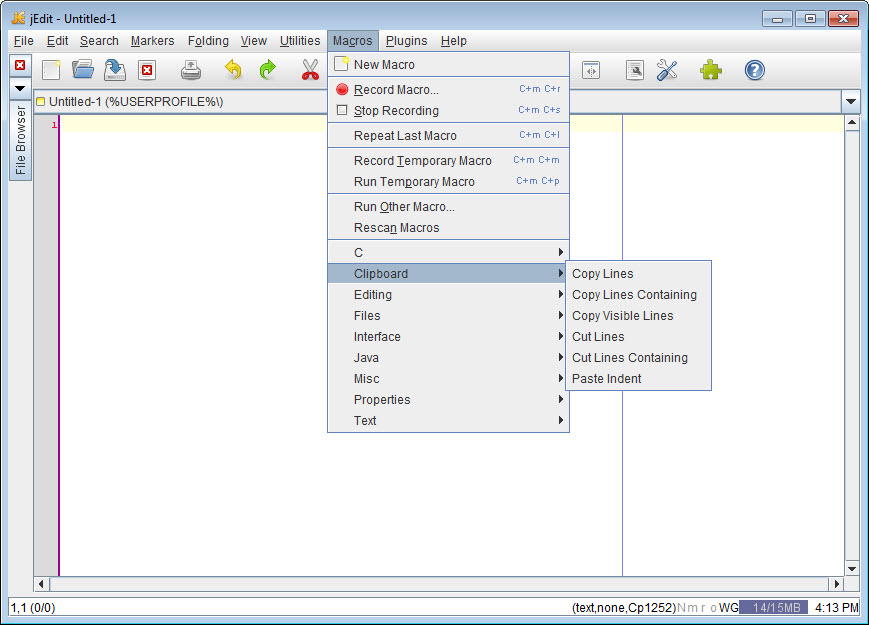Viewport: 869px width, 625px height.
Task: Open the buffer switcher dropdown arrow
Action: (851, 101)
